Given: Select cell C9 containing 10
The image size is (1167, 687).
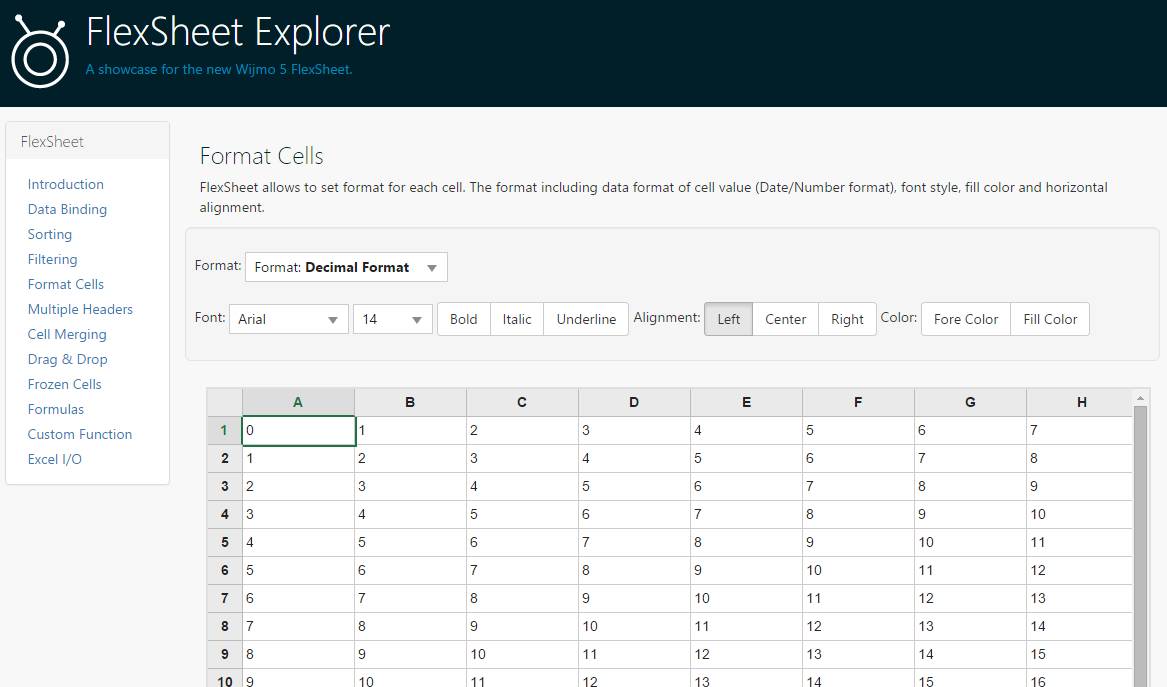Looking at the screenshot, I should pyautogui.click(x=522, y=654).
